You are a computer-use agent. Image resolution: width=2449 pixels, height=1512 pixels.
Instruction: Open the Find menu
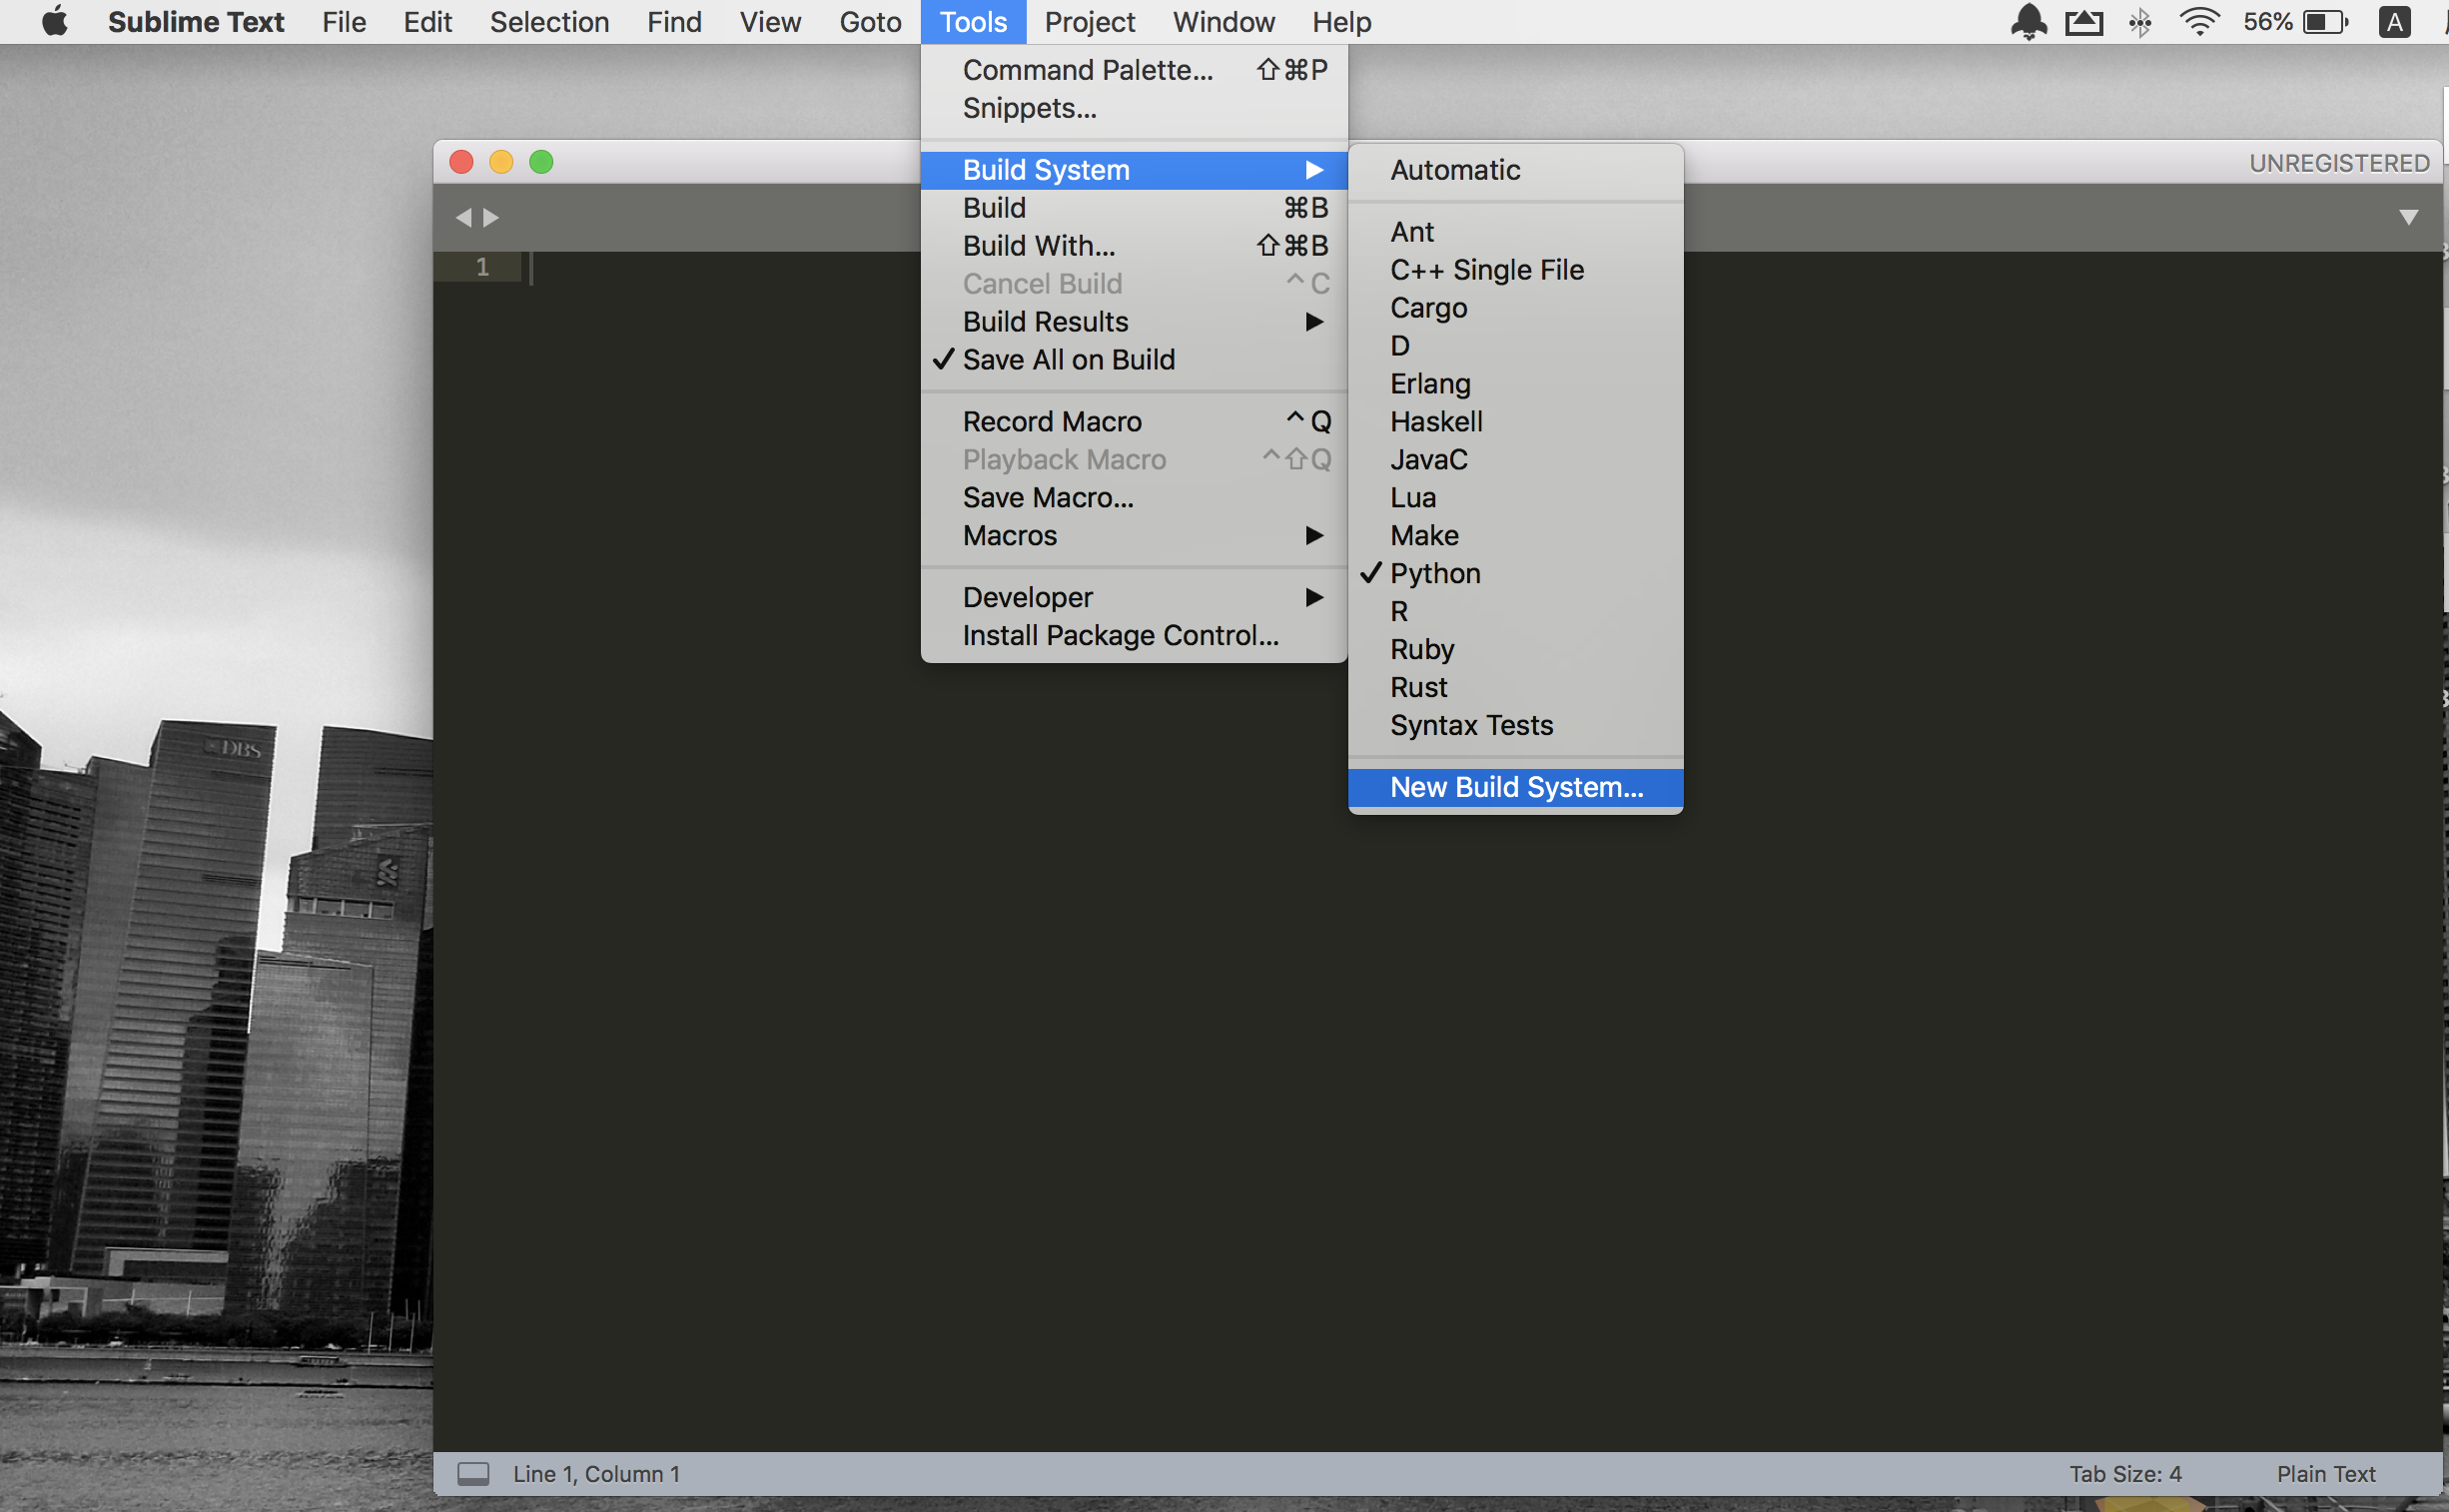tap(674, 21)
